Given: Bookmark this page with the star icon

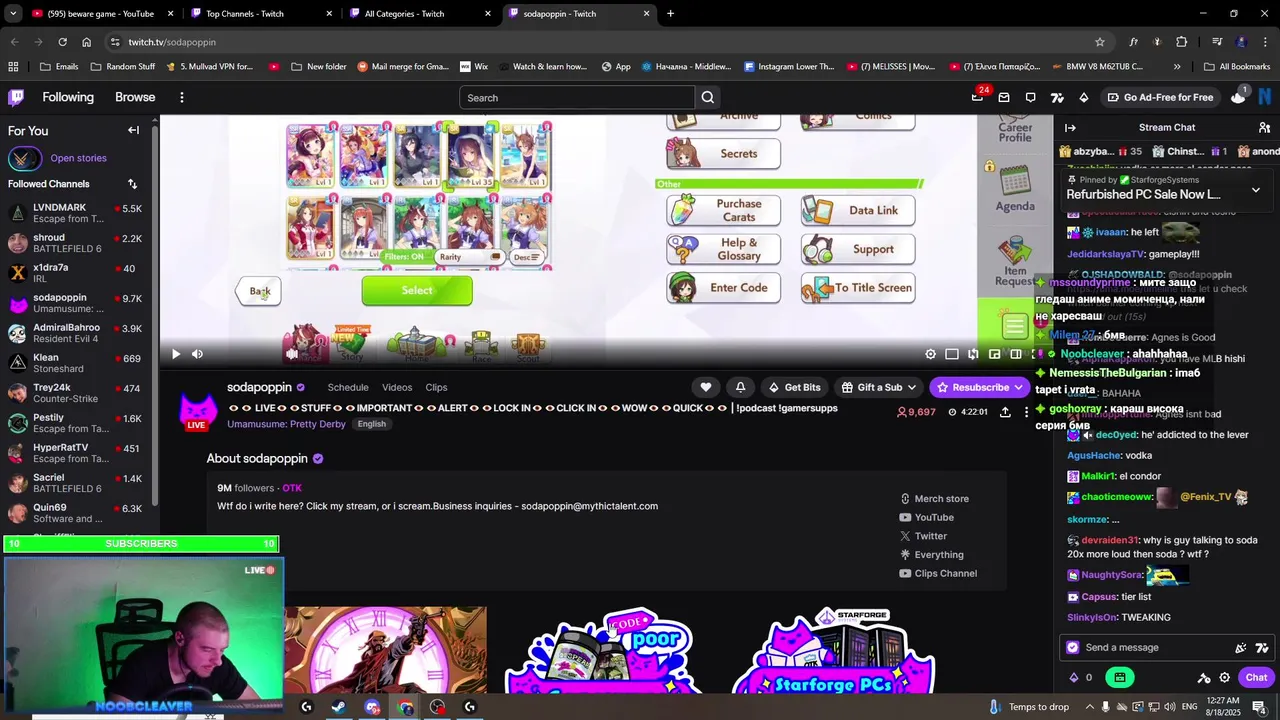Looking at the screenshot, I should coord(1100,42).
